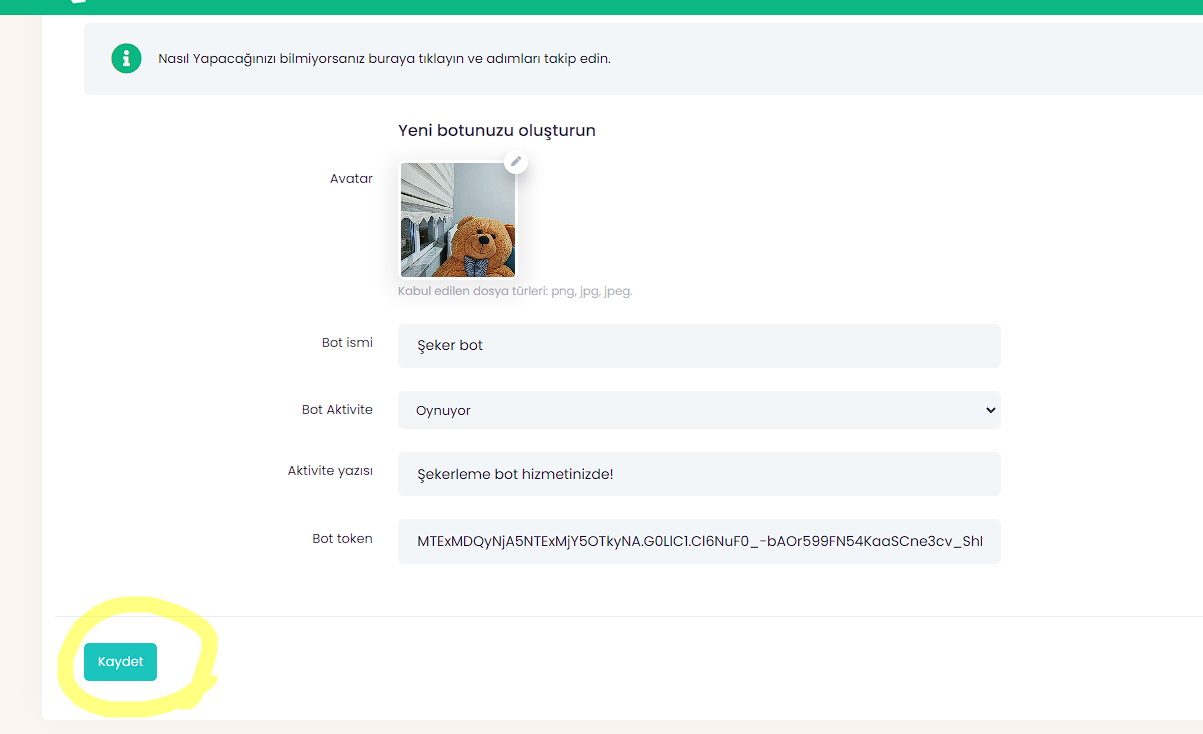Click the 'Kabul edilen dosya türleri' note
1203x734 pixels.
(515, 291)
